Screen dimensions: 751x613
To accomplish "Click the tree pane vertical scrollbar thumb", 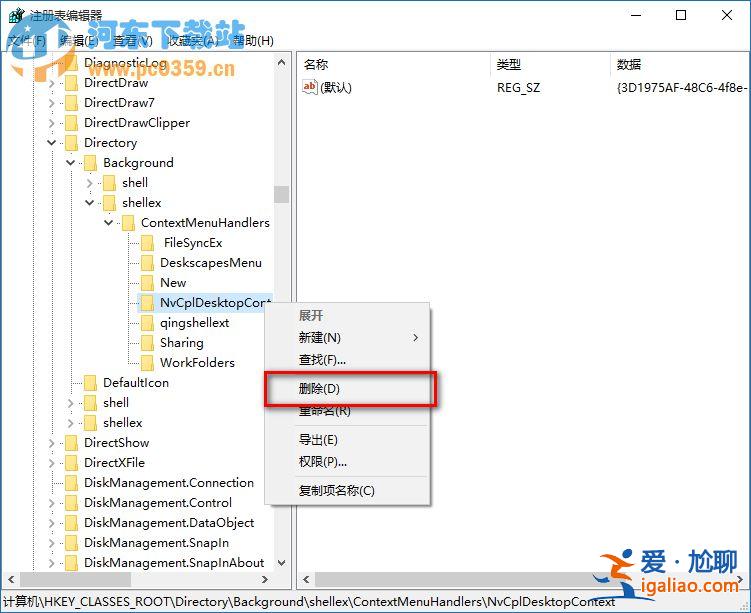I will [282, 194].
